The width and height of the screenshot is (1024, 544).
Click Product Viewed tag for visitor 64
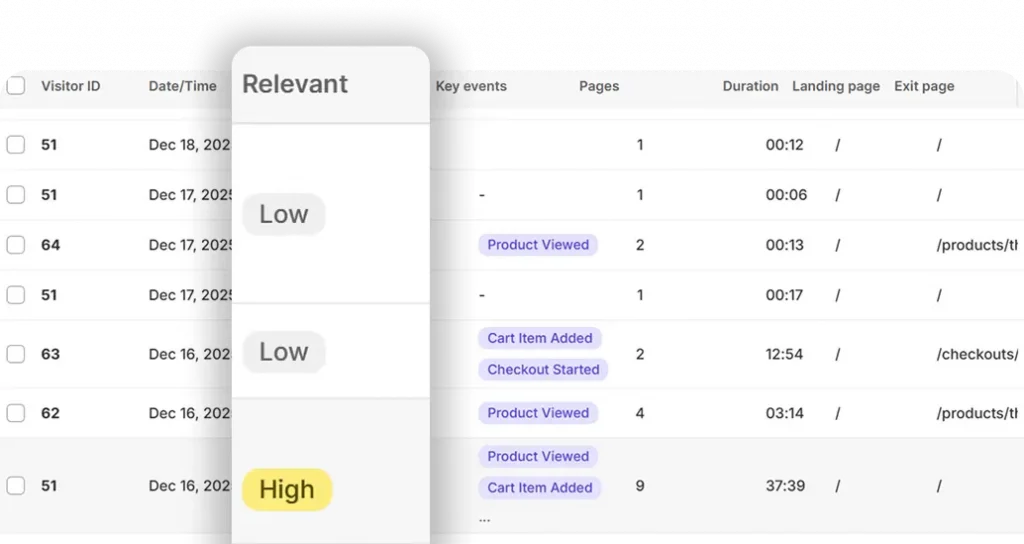click(538, 245)
